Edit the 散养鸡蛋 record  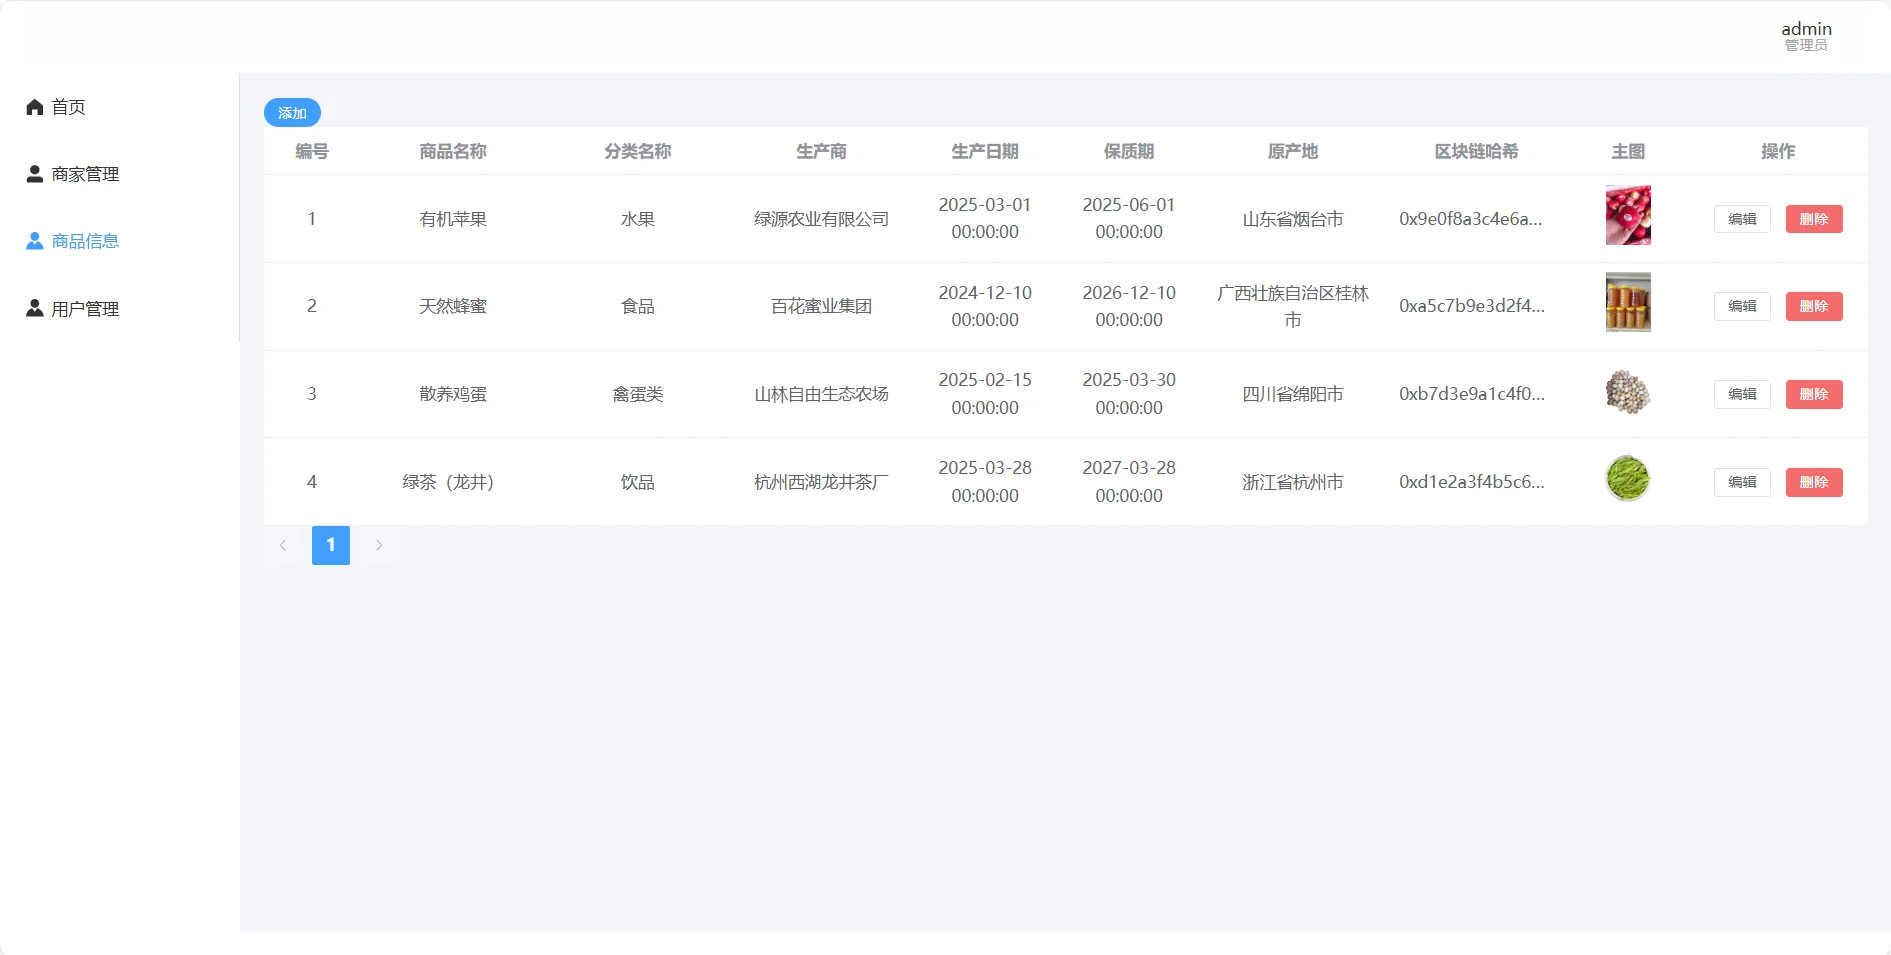pyautogui.click(x=1741, y=394)
